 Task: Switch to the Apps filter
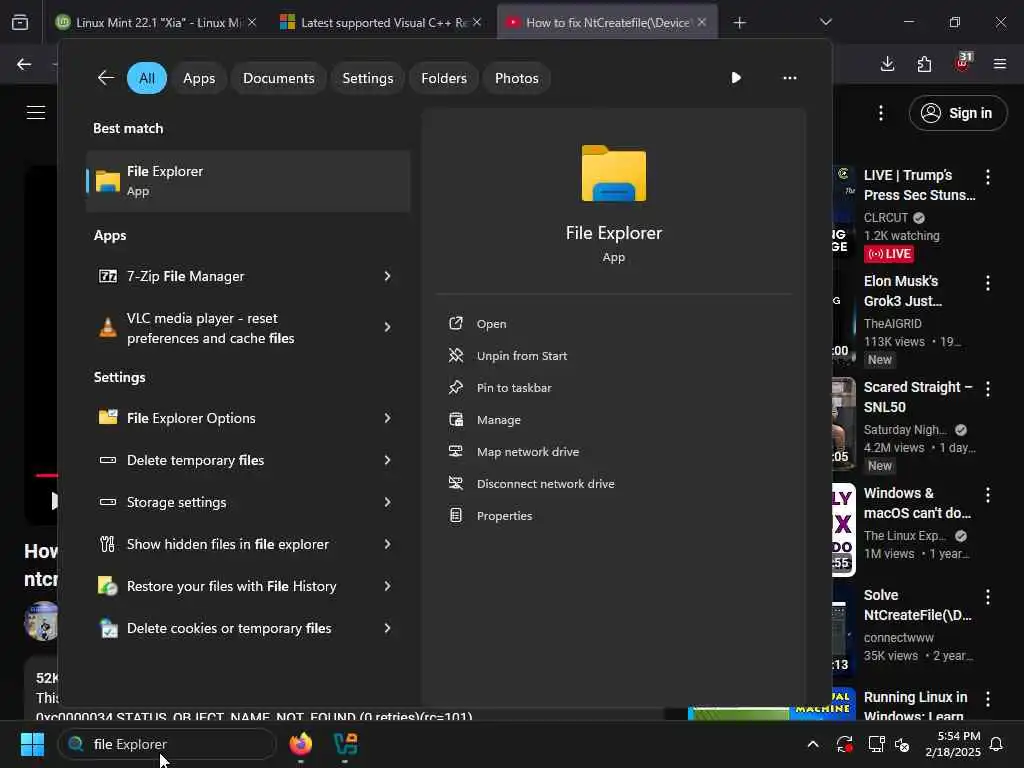coord(199,78)
